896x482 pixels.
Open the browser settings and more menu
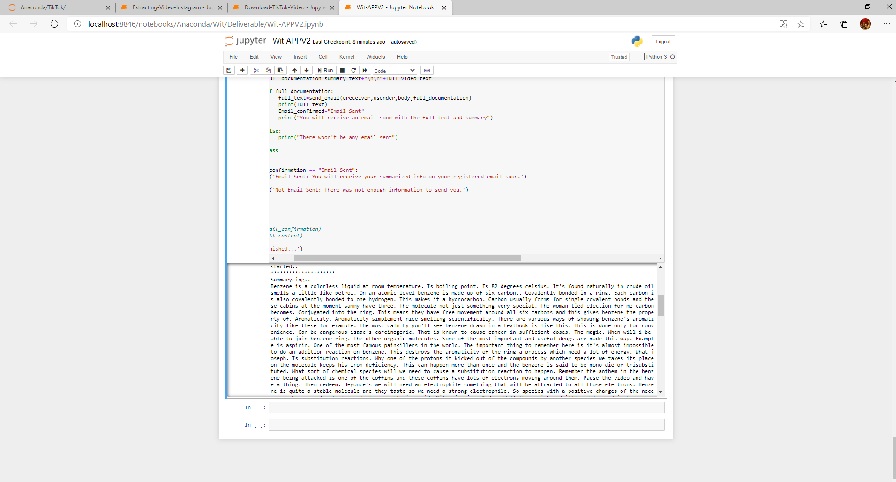(886, 24)
